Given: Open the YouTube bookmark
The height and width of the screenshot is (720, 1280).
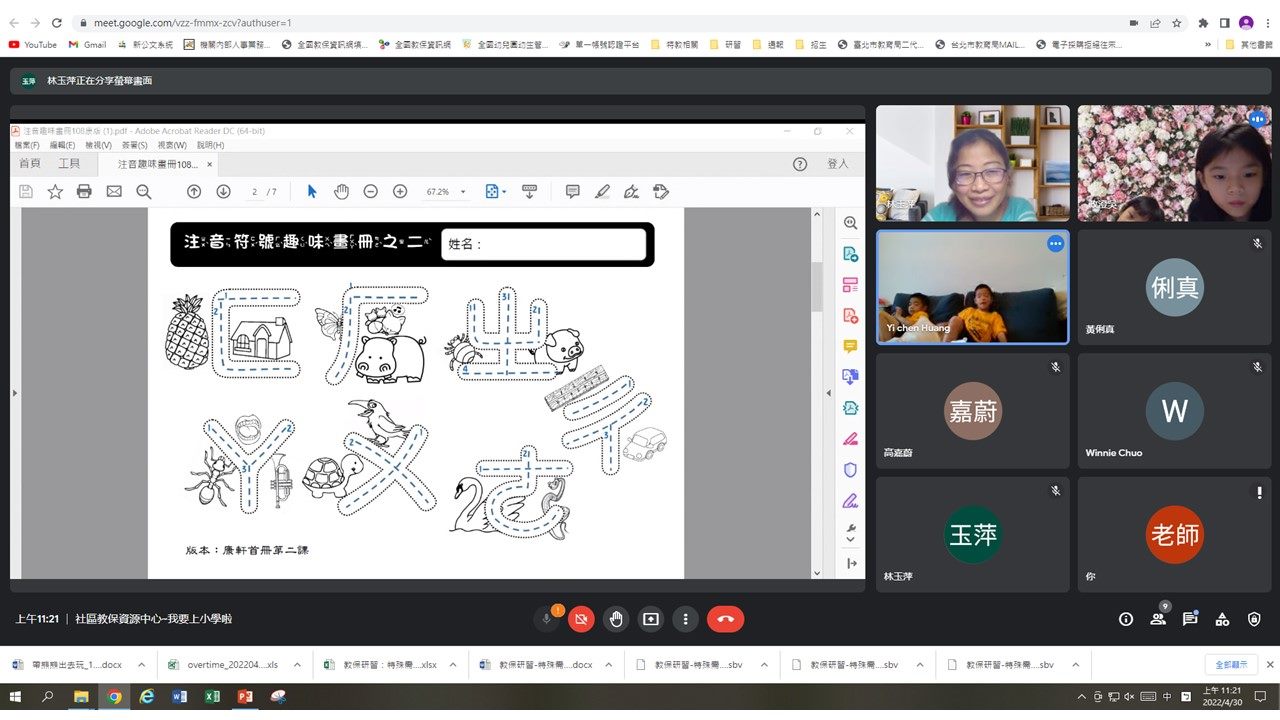Looking at the screenshot, I should point(33,44).
